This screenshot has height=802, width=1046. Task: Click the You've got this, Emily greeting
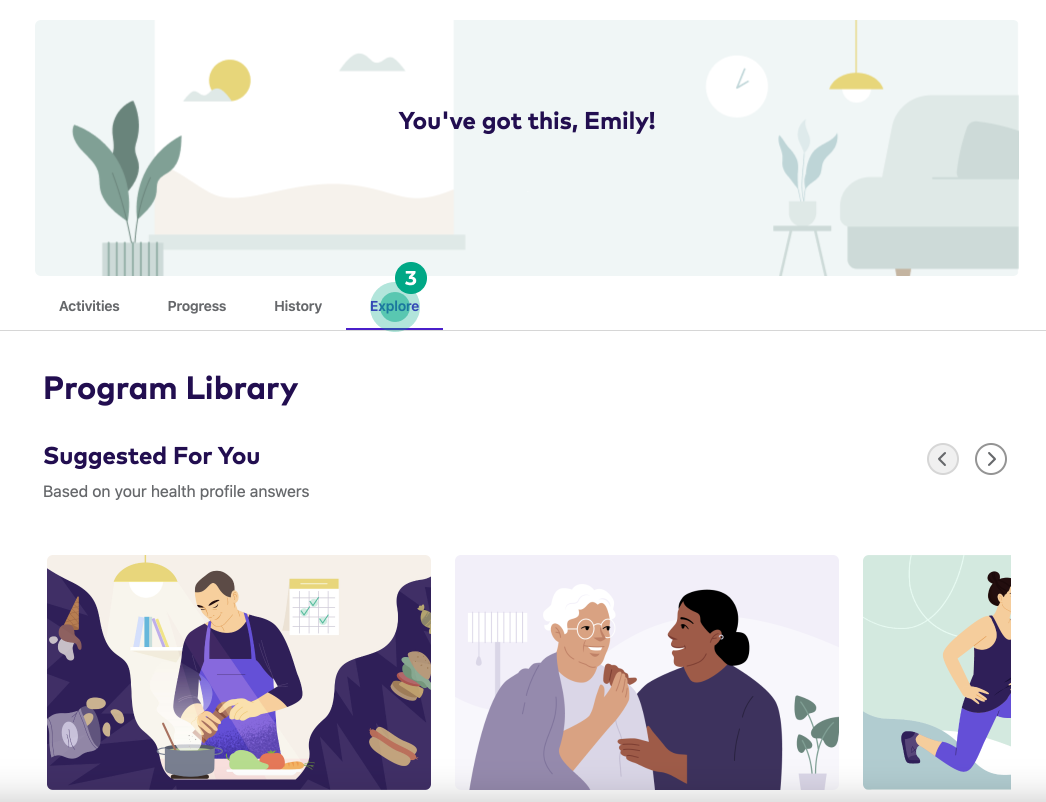(x=527, y=121)
